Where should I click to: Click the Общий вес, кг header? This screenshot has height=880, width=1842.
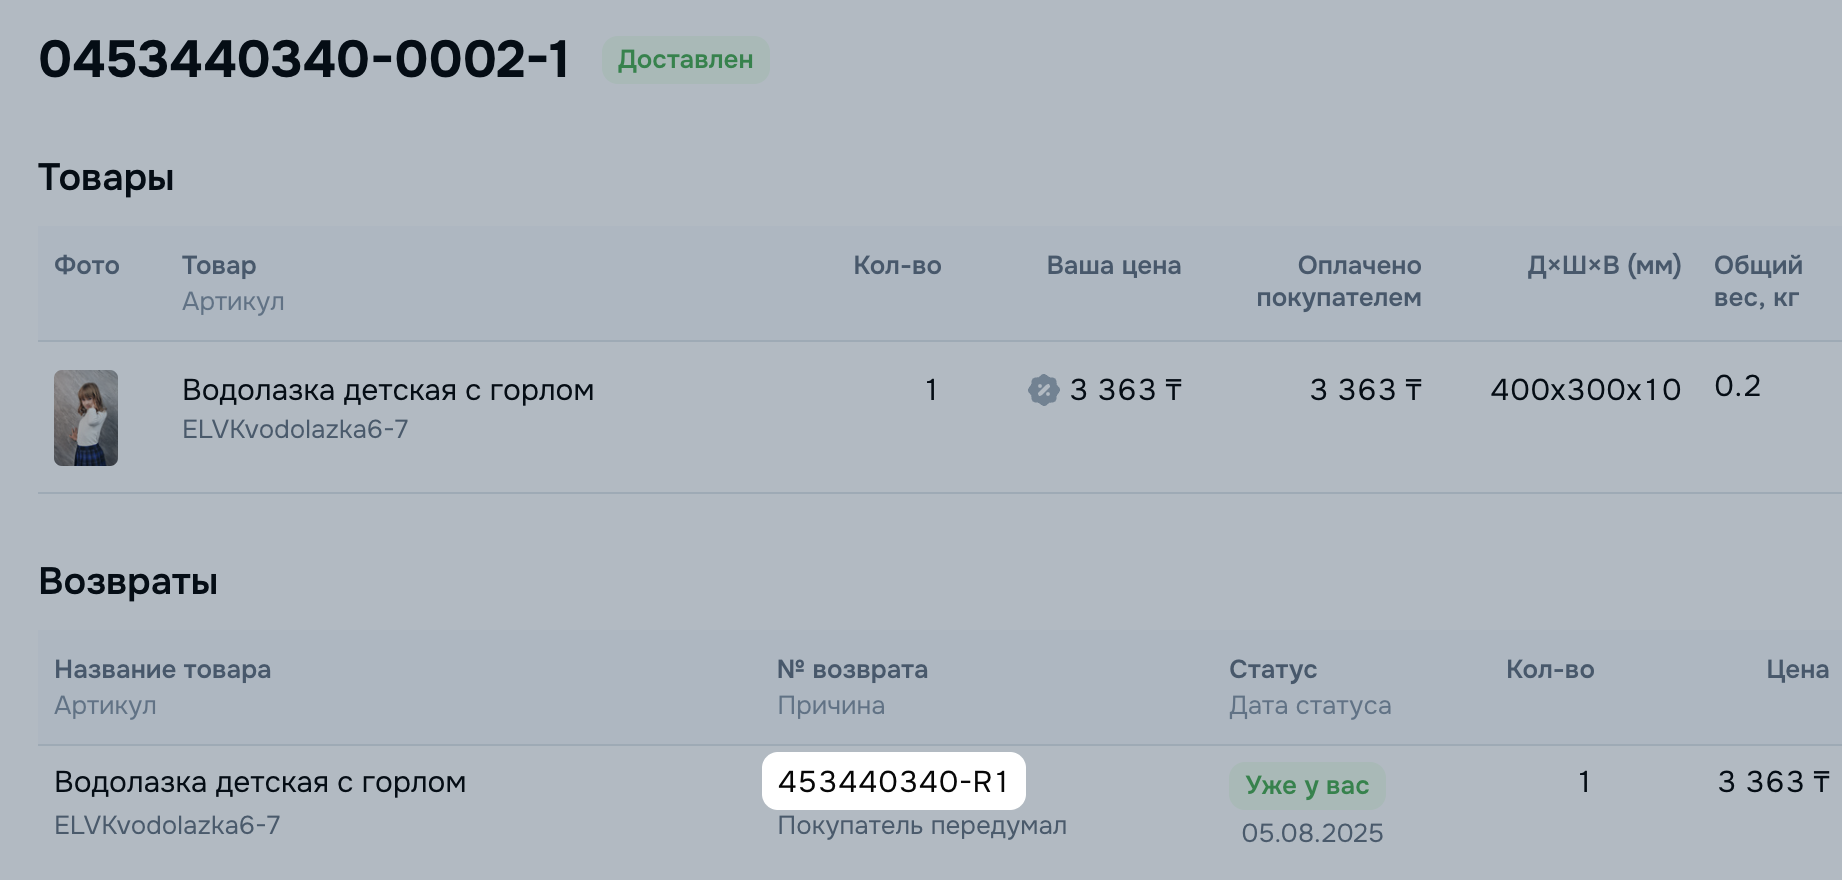click(1758, 282)
